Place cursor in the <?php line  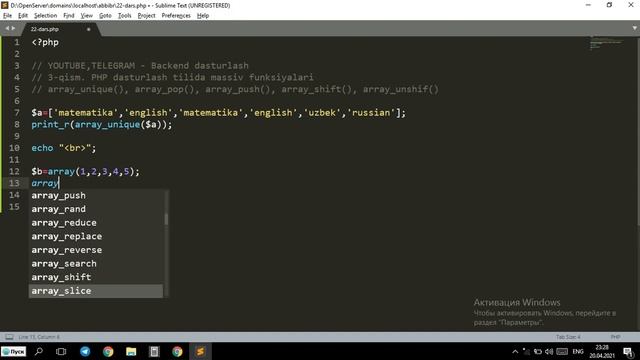pos(45,42)
